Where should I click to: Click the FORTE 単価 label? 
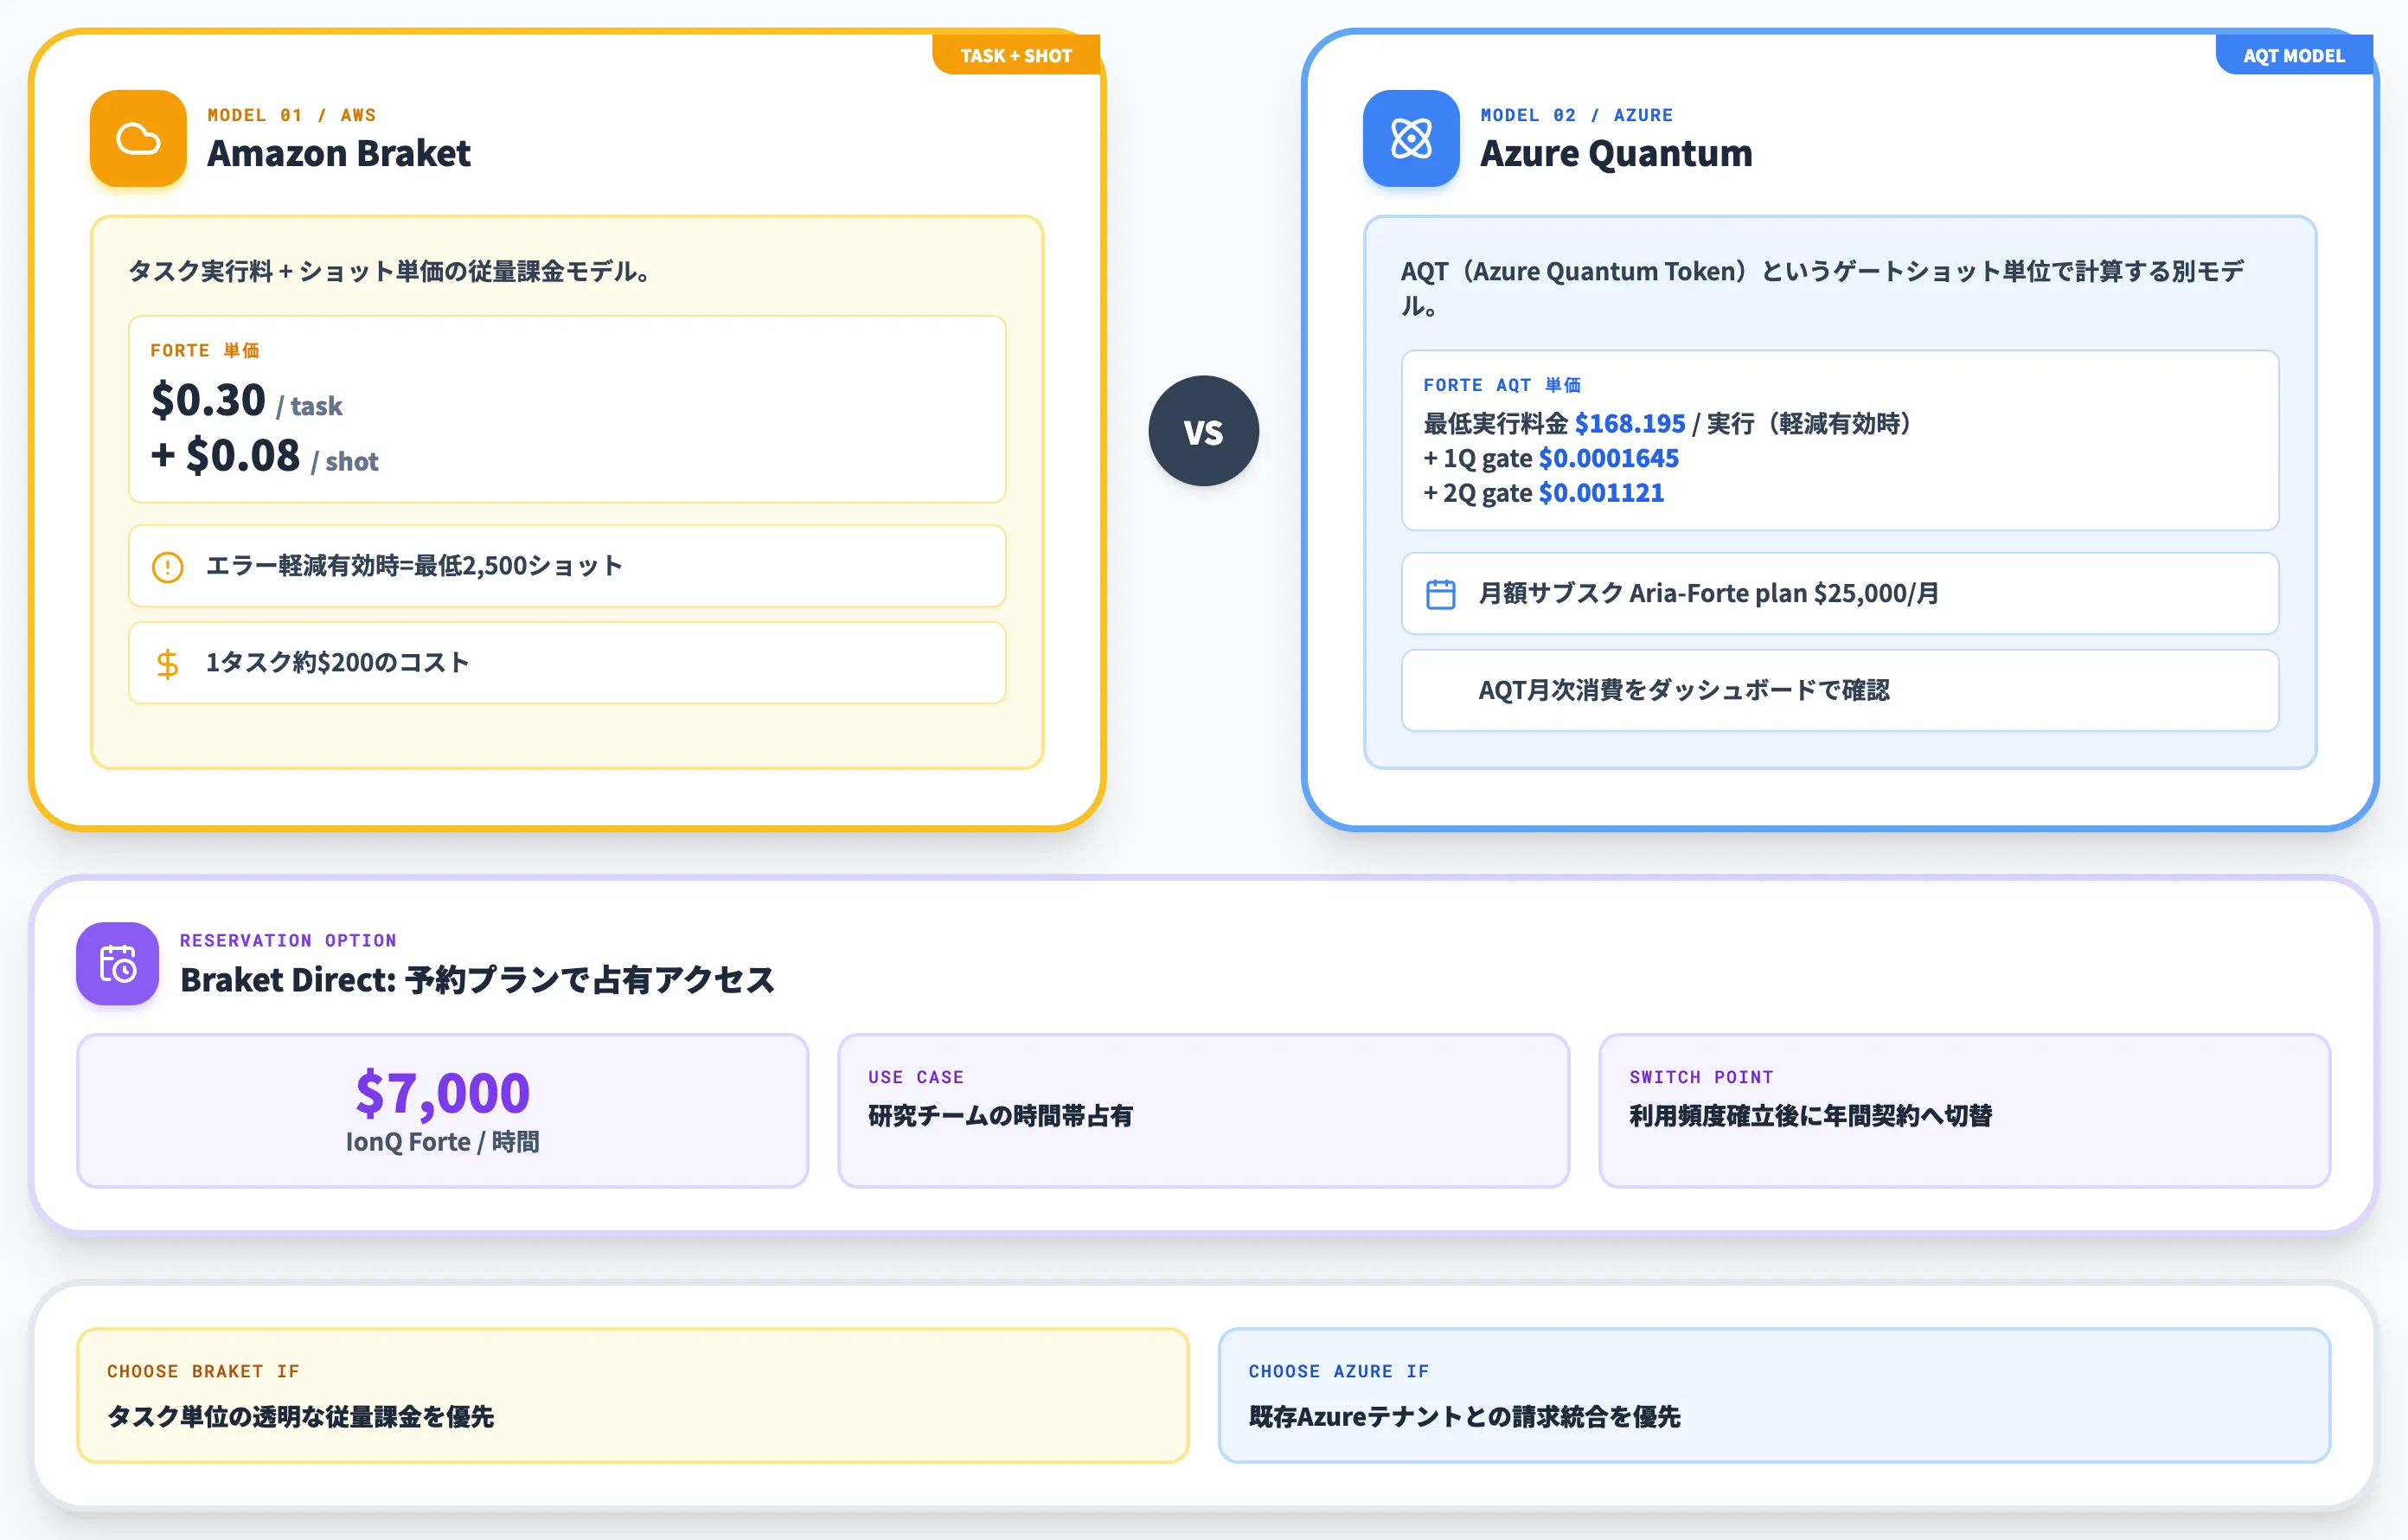tap(205, 350)
